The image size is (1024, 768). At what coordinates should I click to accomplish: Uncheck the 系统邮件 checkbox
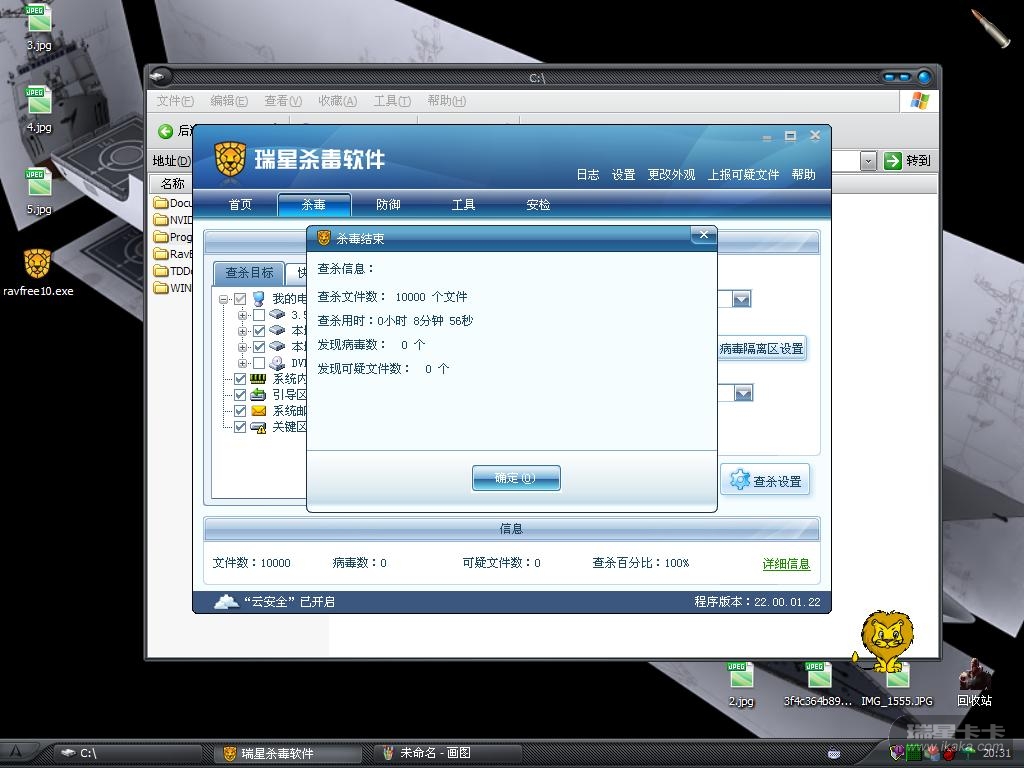pyautogui.click(x=240, y=411)
